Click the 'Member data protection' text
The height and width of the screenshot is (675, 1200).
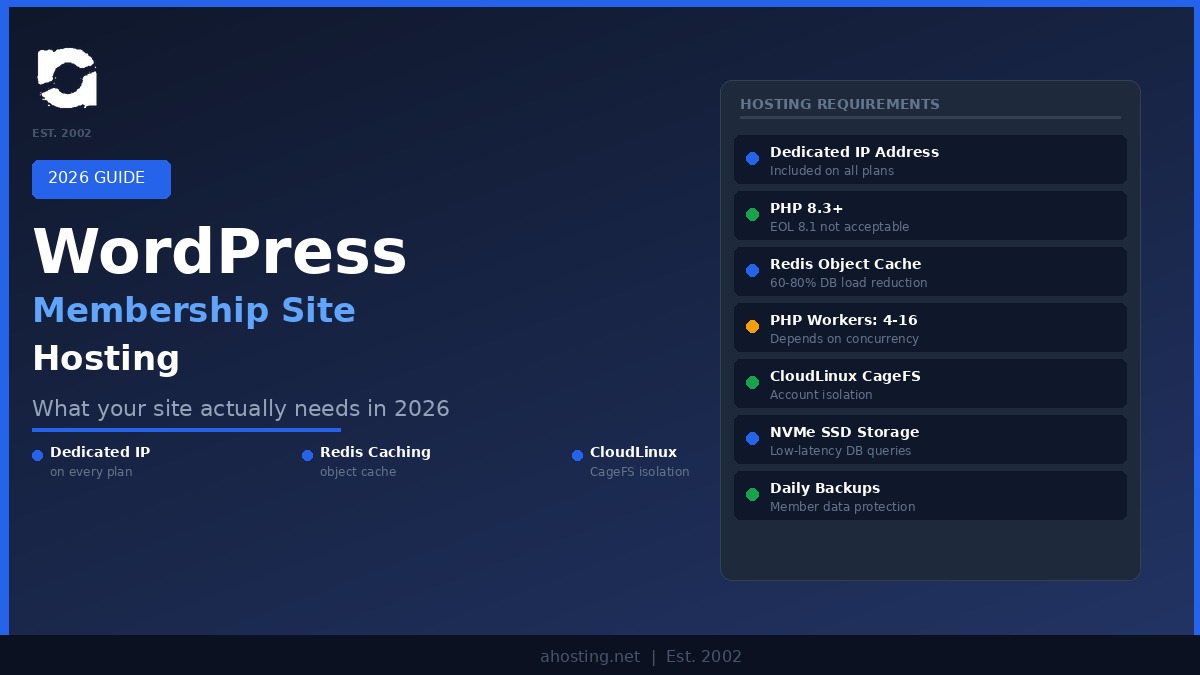pyautogui.click(x=842, y=507)
